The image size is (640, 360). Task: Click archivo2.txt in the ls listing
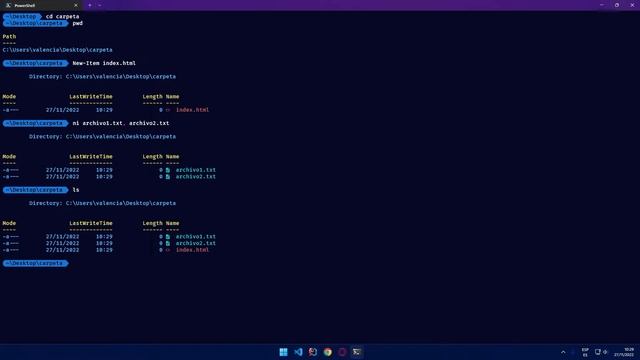[196, 243]
